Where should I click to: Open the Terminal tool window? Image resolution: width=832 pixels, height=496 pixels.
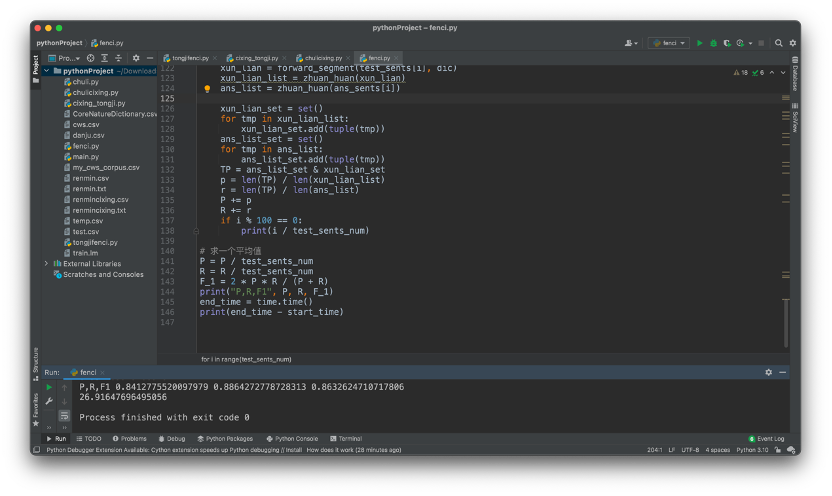[x=346, y=439]
